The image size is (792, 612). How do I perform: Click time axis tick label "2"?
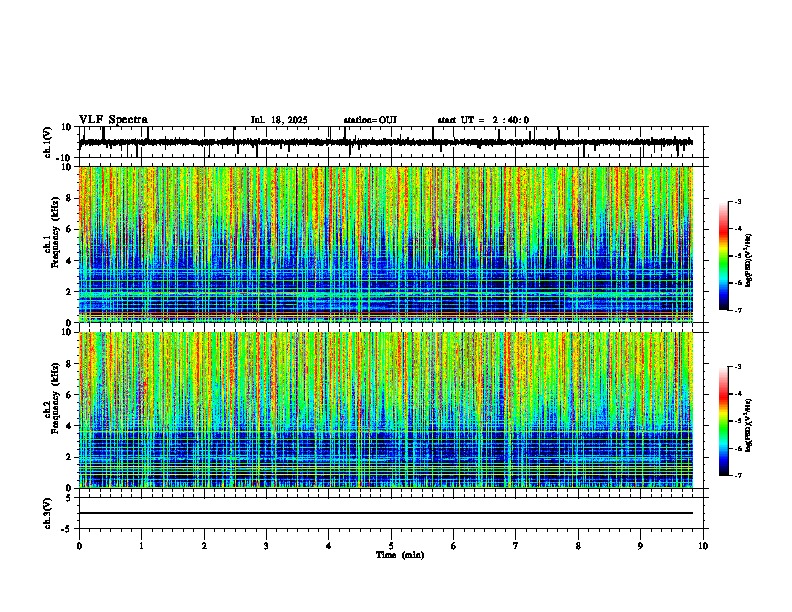click(x=204, y=546)
